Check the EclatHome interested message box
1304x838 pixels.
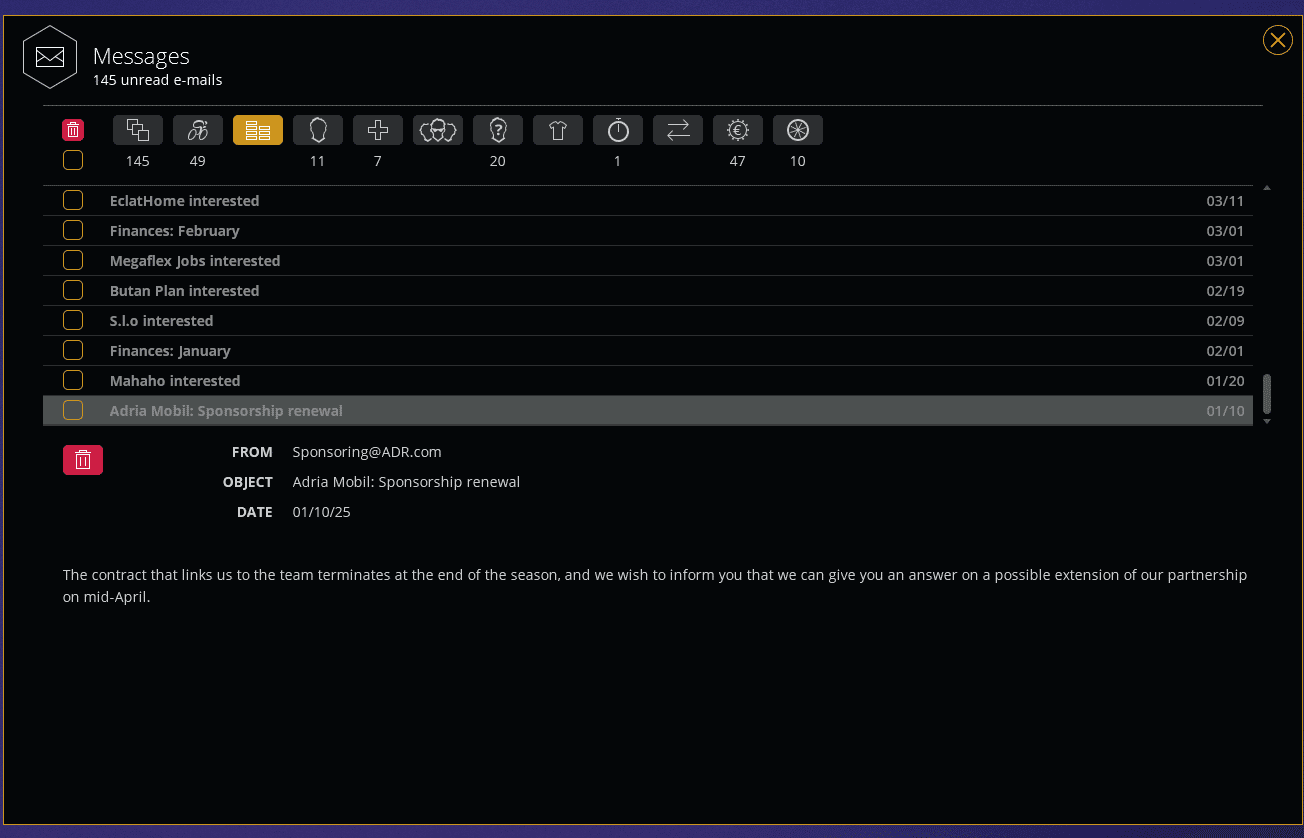[73, 200]
